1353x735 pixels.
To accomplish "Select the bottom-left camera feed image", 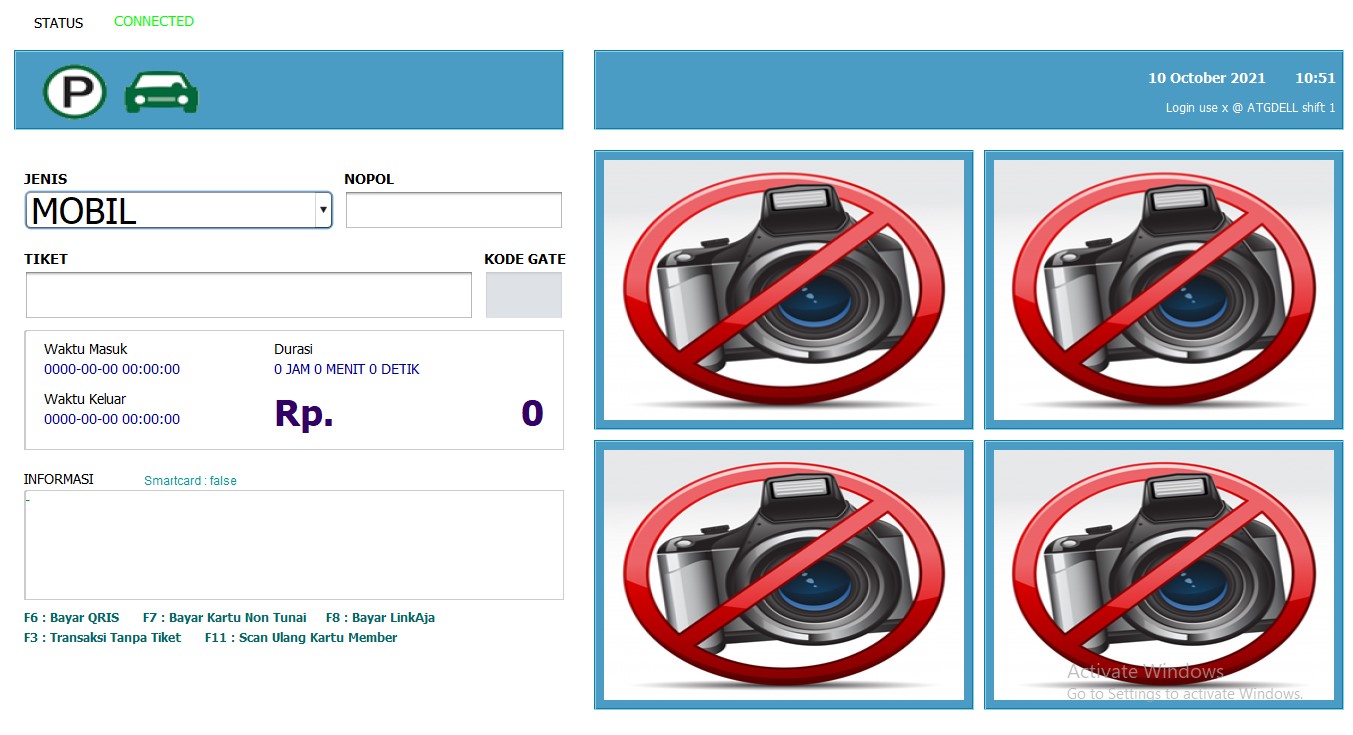I will coord(783,575).
